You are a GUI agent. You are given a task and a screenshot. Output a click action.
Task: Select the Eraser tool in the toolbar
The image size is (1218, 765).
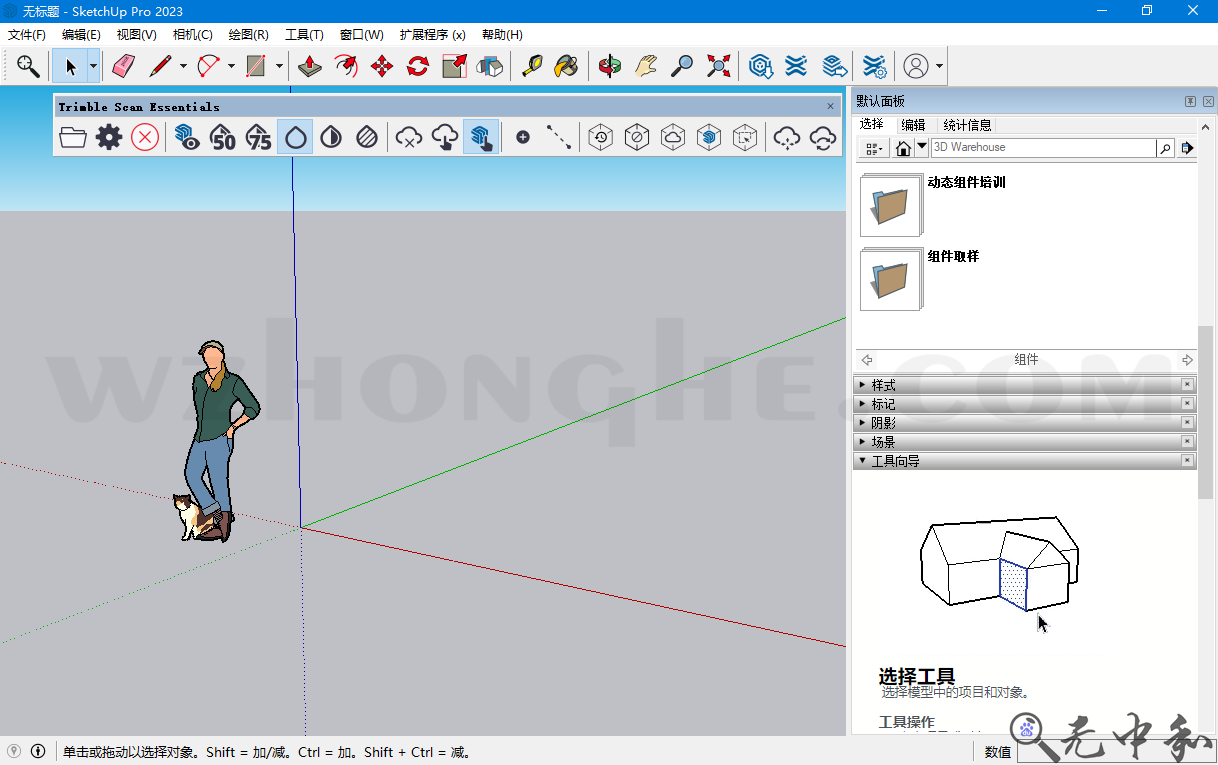(123, 66)
